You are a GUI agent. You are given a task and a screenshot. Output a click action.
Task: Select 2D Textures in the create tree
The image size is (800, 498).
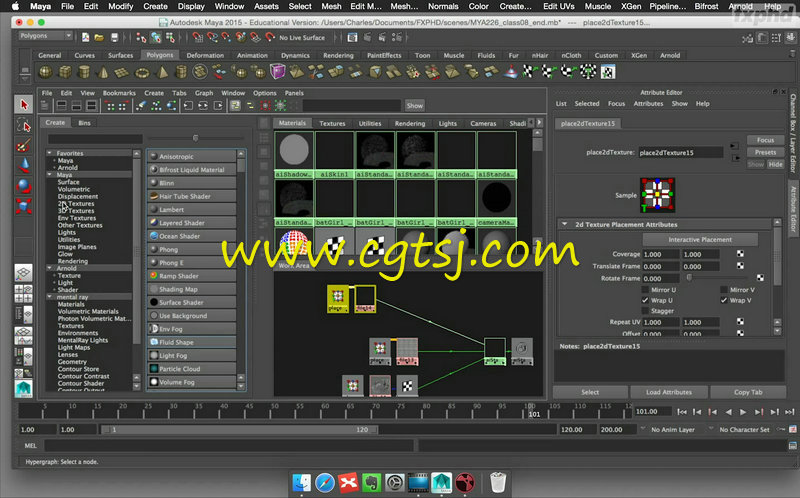(x=76, y=204)
